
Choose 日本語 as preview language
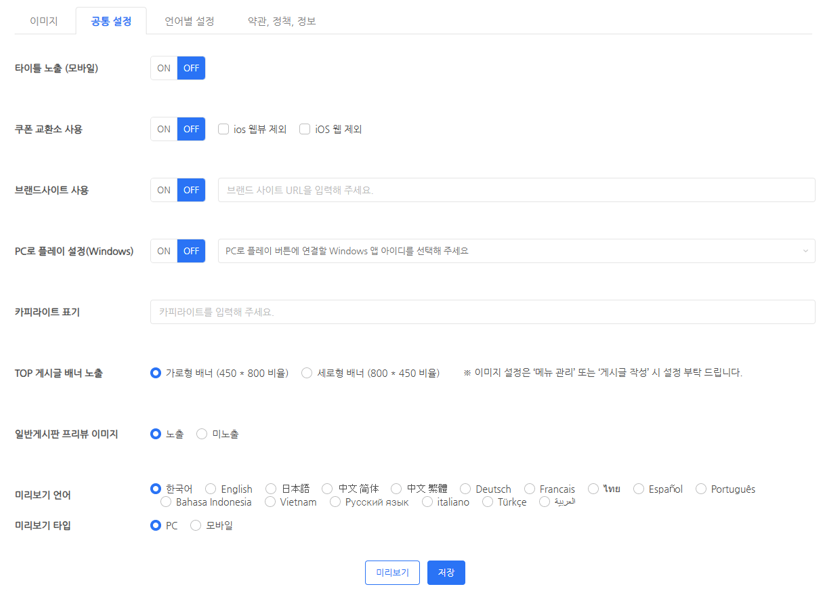[x=271, y=489]
